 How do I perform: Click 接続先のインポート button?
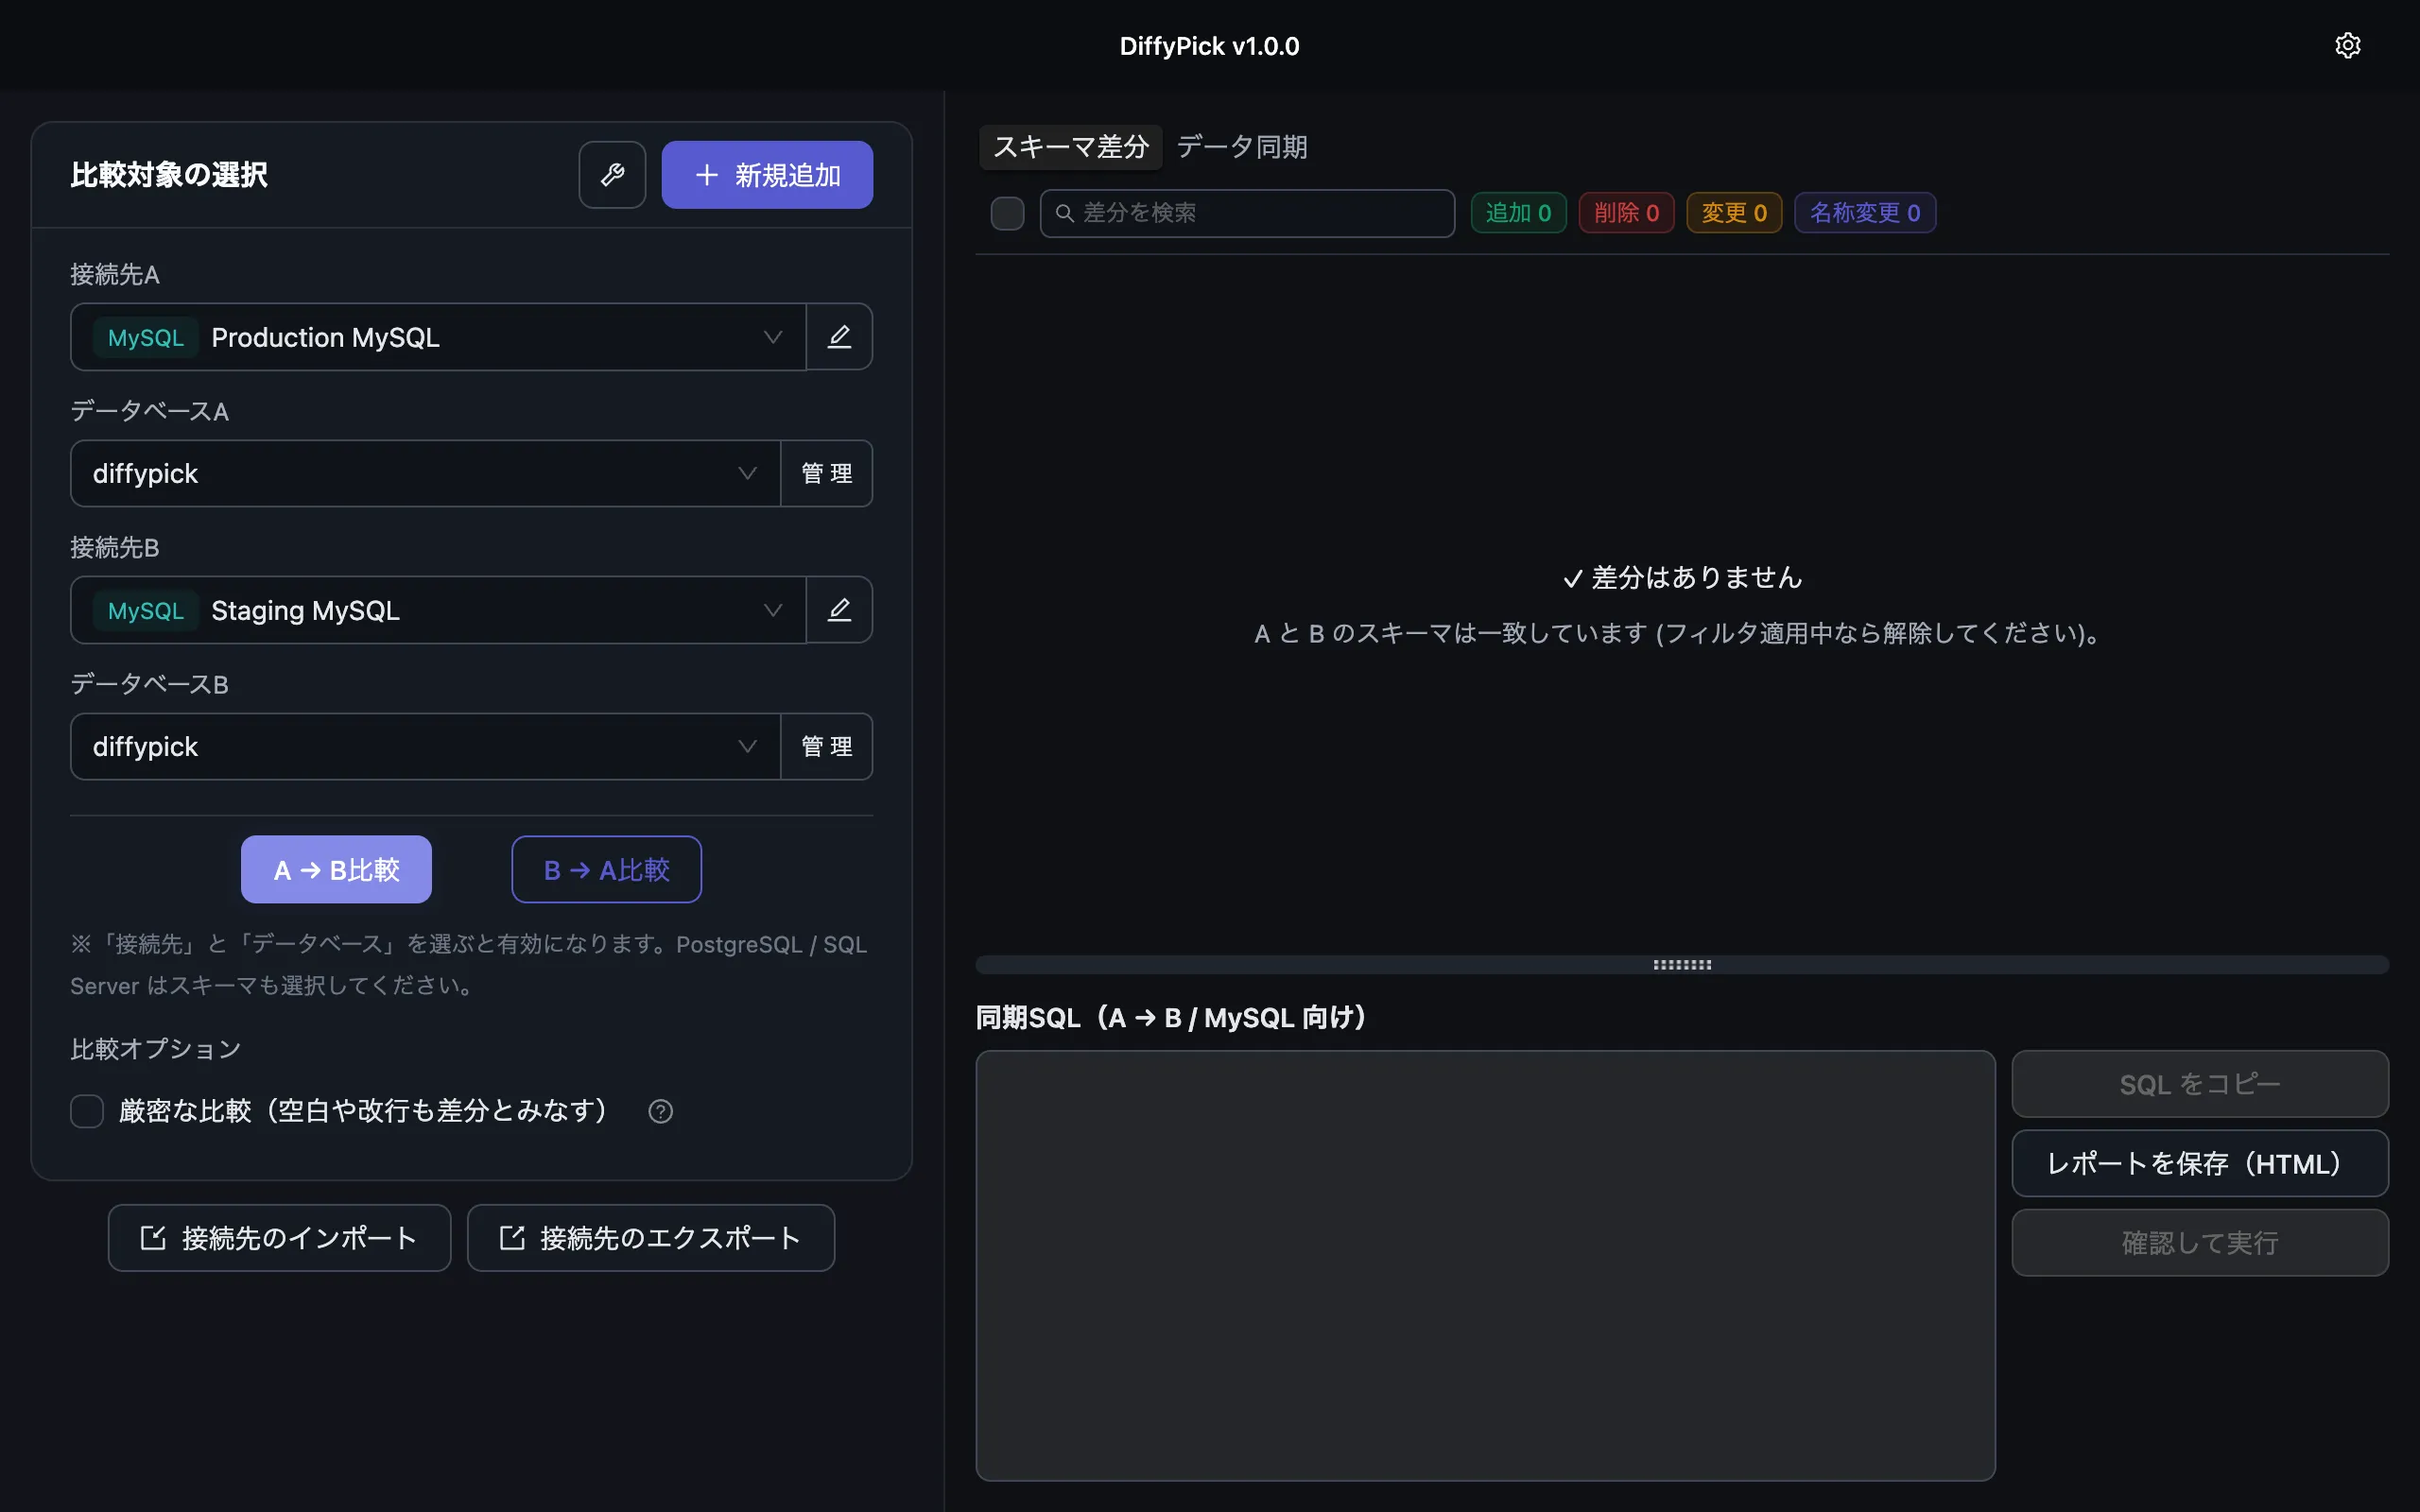[279, 1238]
